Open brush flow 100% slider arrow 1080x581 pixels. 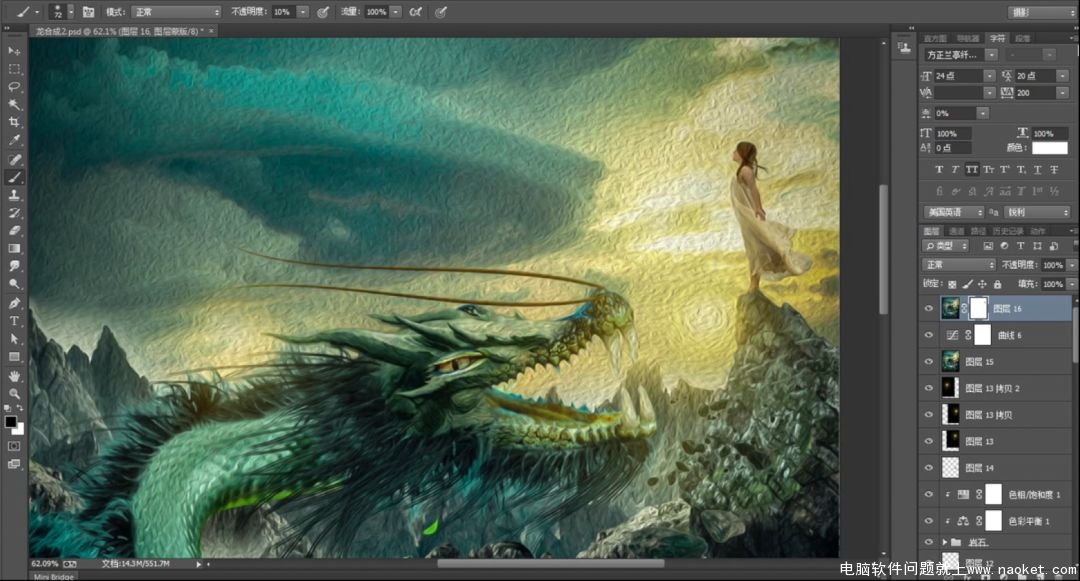click(x=395, y=12)
